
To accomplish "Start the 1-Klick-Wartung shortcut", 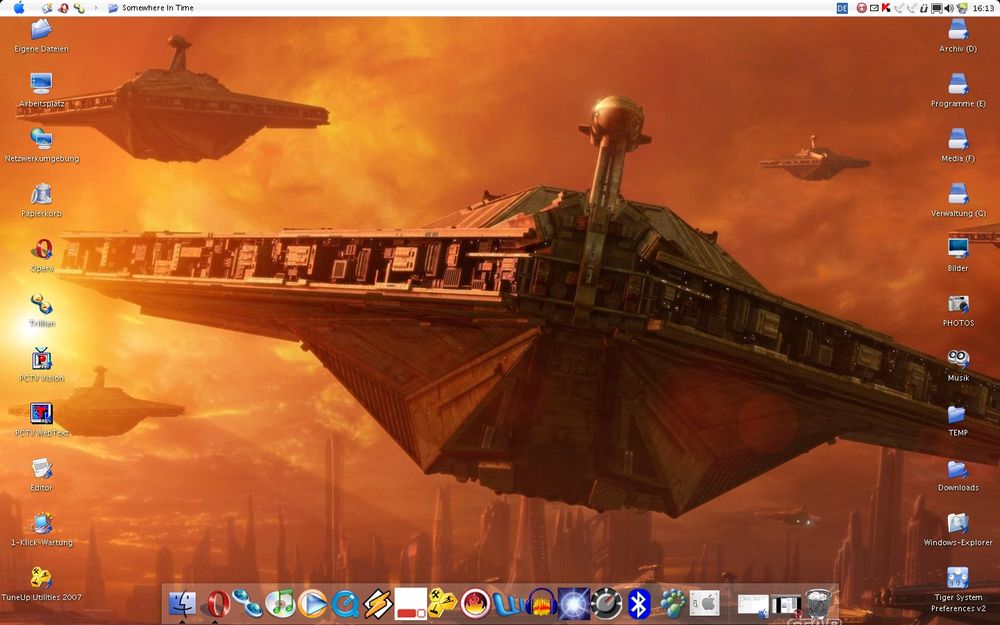I will coord(41,529).
